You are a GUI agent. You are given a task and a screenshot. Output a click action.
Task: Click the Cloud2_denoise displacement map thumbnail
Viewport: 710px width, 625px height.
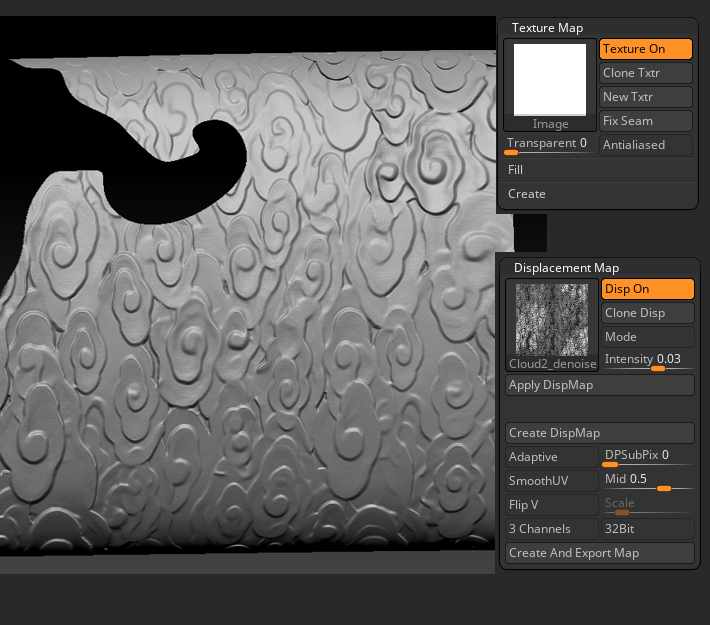pyautogui.click(x=551, y=320)
